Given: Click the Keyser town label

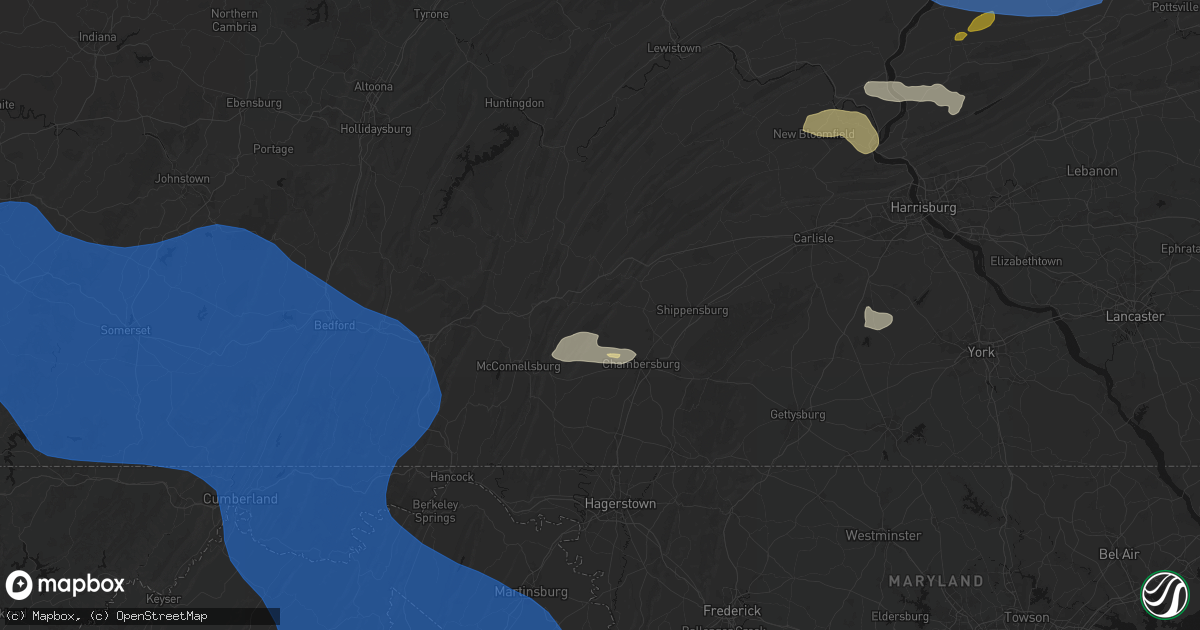Looking at the screenshot, I should coord(164,599).
